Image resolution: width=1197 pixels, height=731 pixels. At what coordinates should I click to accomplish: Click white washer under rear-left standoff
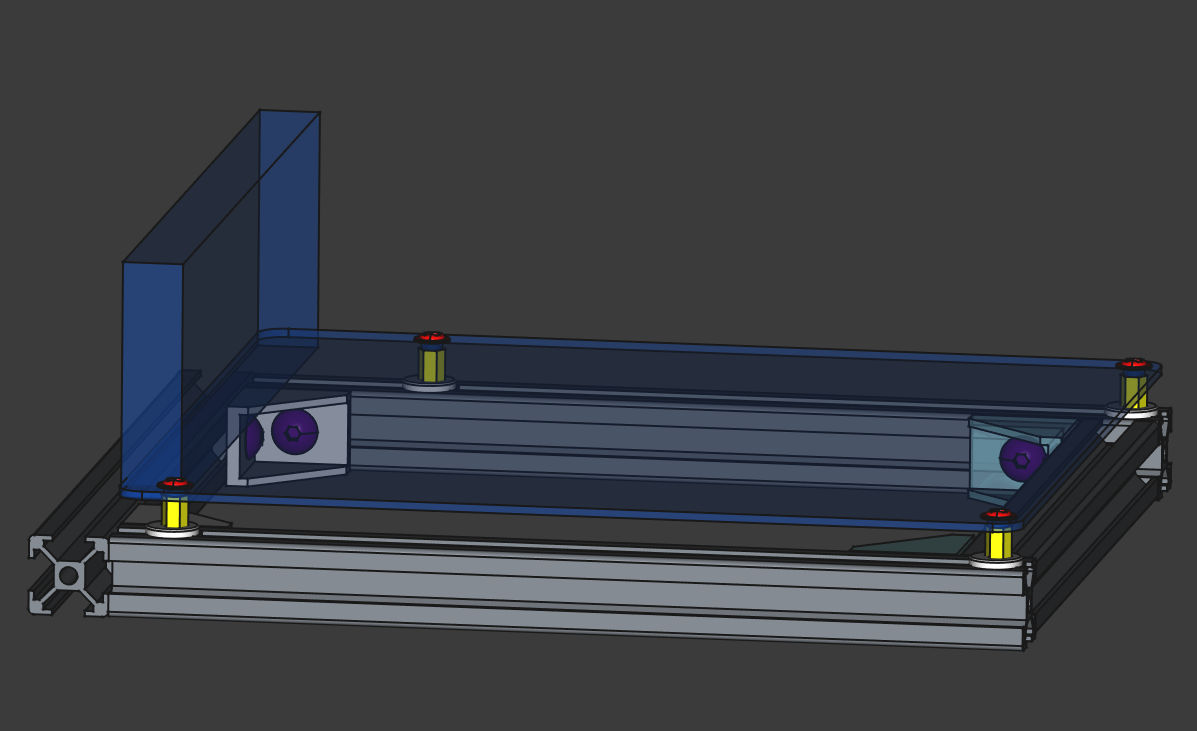click(430, 385)
